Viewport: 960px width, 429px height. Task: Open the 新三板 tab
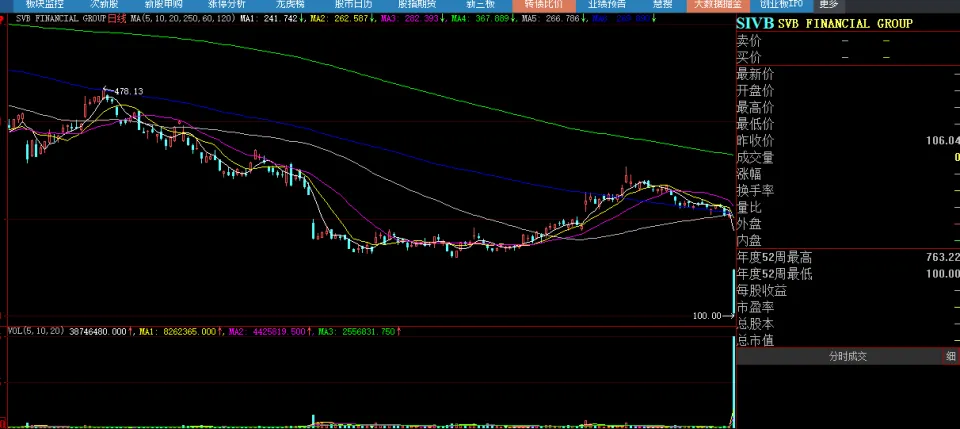click(477, 4)
